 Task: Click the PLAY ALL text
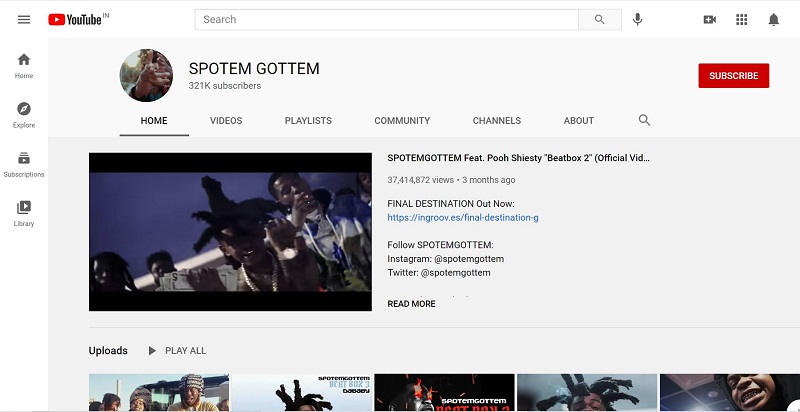click(186, 351)
